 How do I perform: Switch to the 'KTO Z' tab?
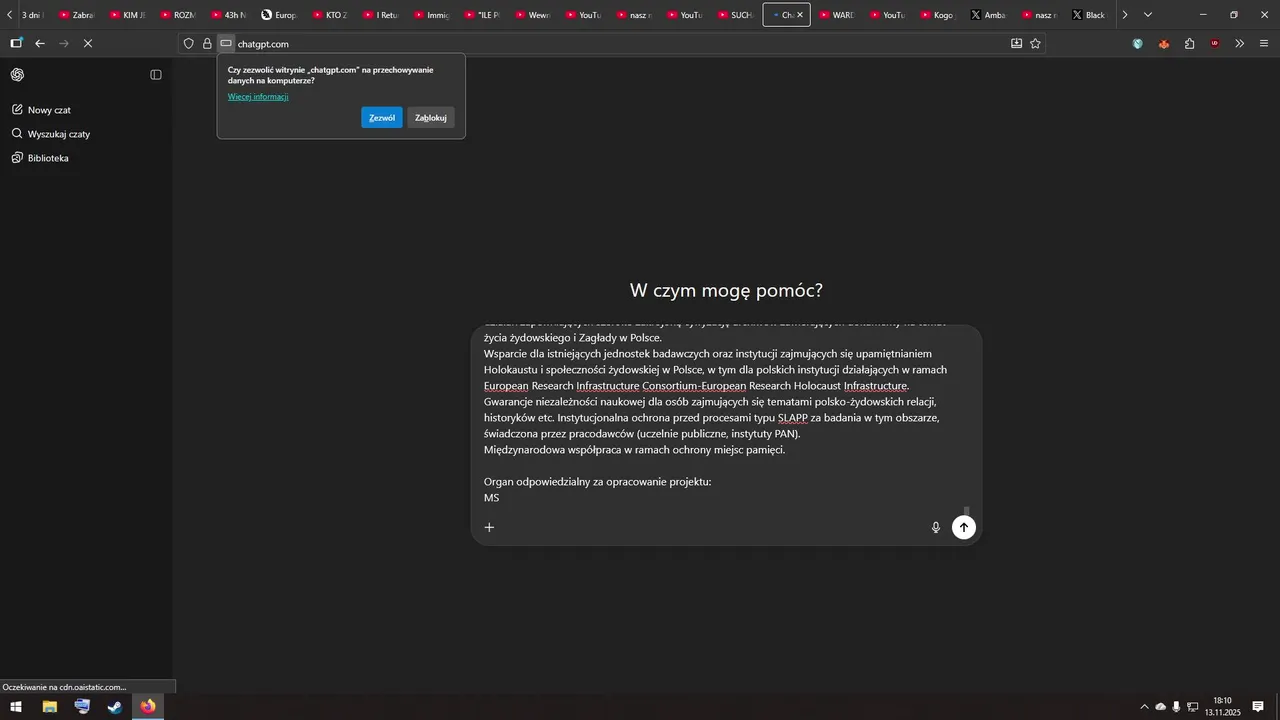330,15
